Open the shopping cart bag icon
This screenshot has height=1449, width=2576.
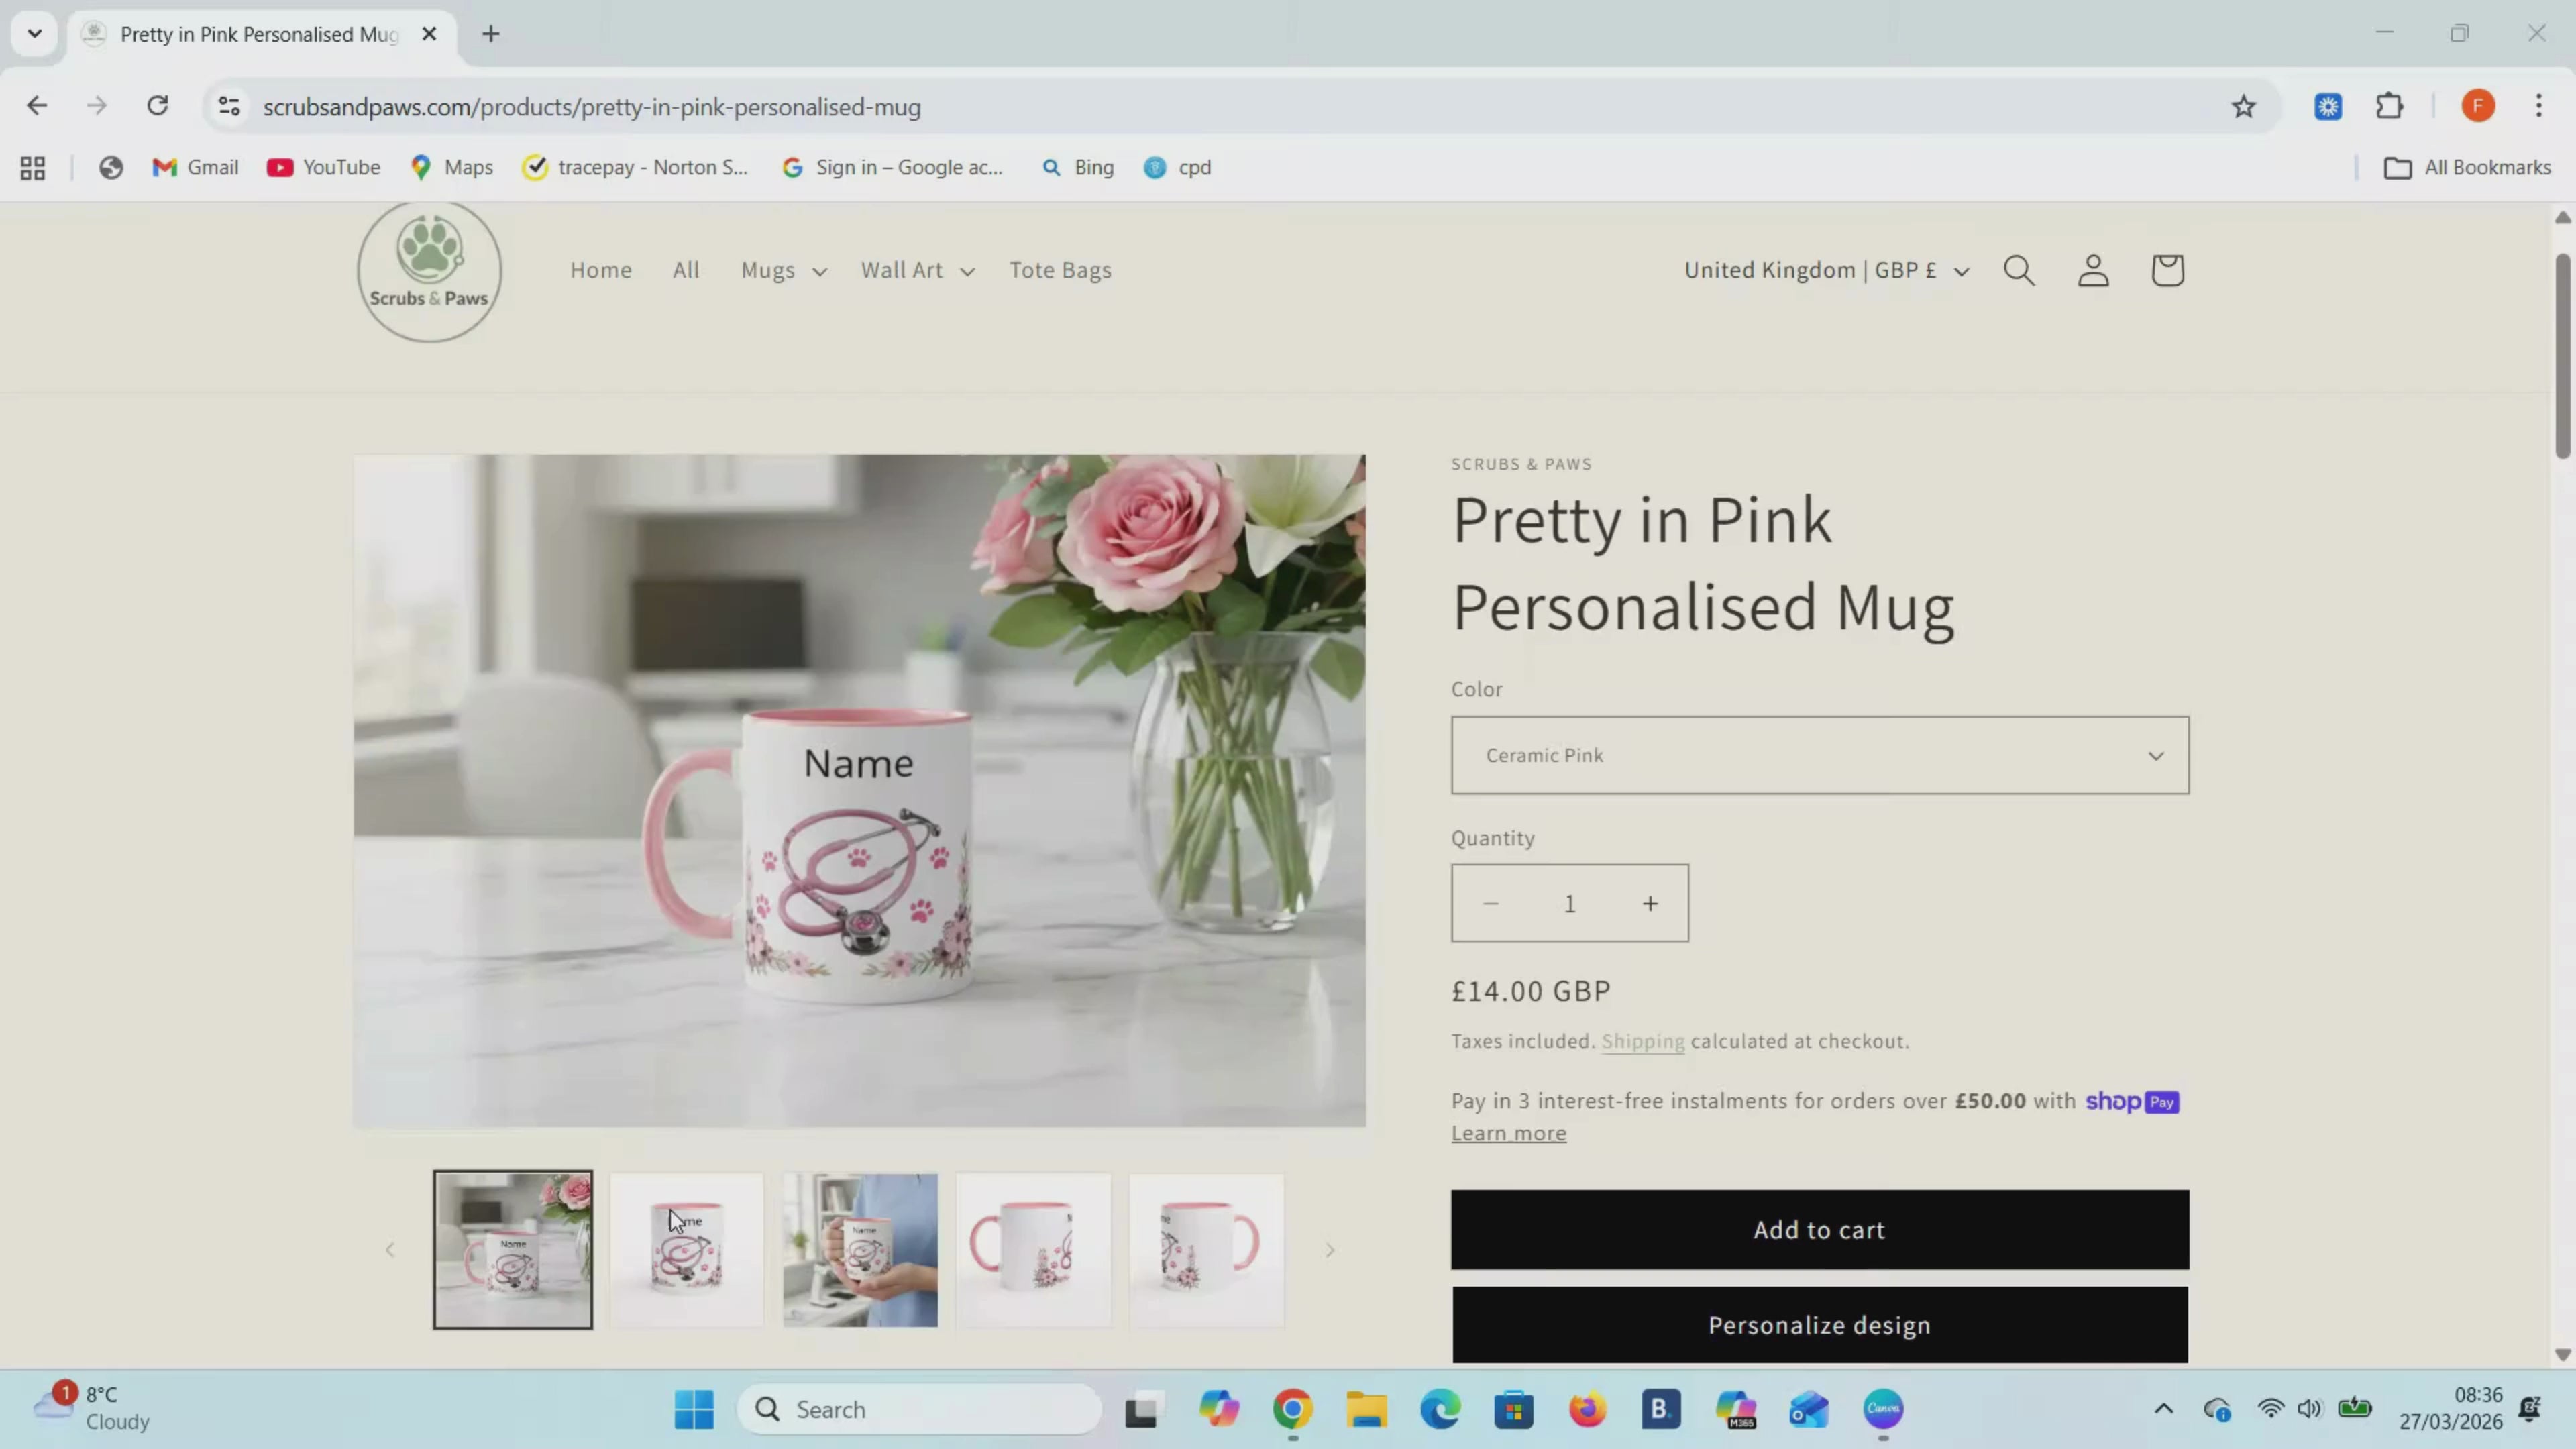point(2167,270)
